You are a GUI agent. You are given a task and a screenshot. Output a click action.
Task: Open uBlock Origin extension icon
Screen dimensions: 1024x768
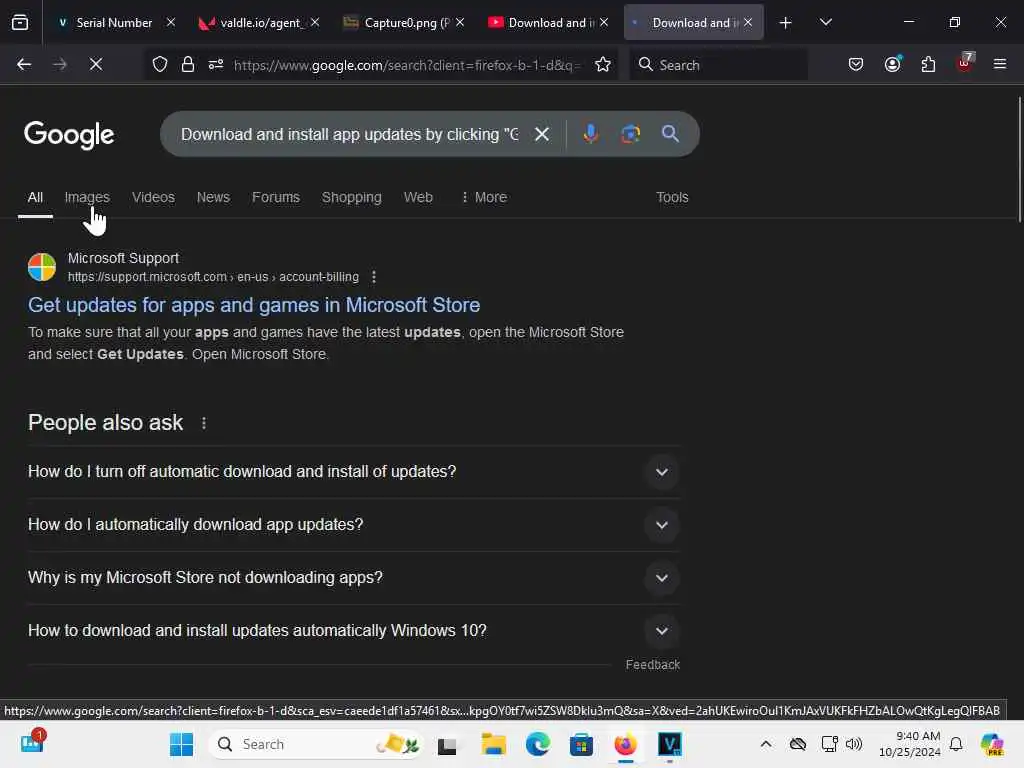965,63
